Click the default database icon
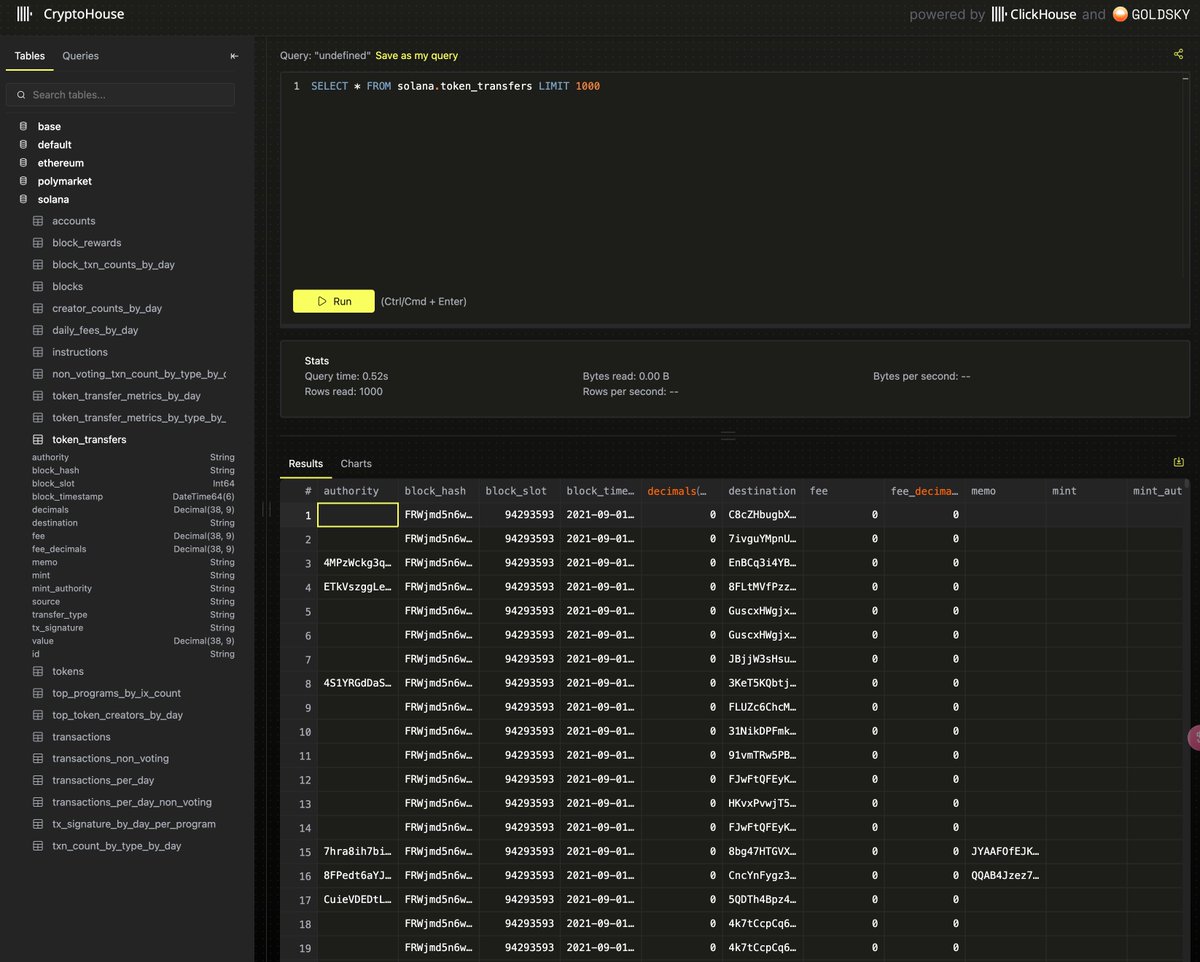Viewport: 1200px width, 962px height. point(23,145)
